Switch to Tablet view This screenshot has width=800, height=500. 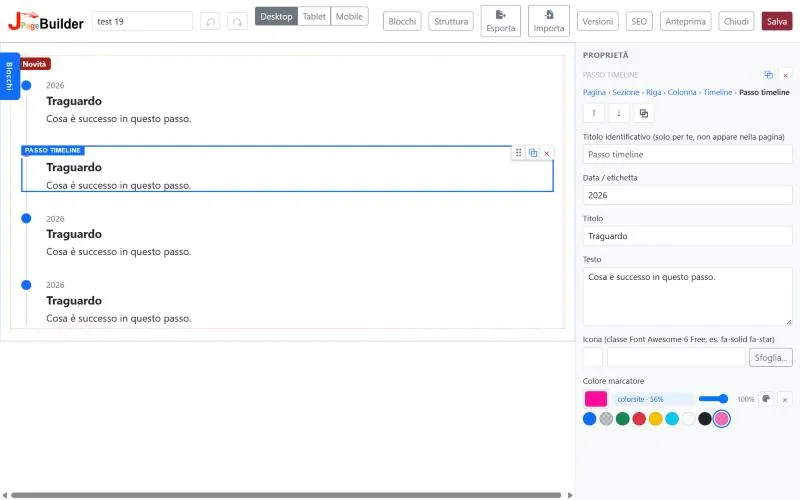tap(314, 16)
